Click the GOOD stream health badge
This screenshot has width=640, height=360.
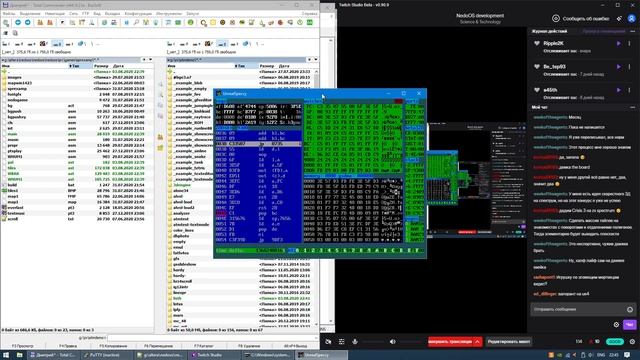click(x=615, y=342)
